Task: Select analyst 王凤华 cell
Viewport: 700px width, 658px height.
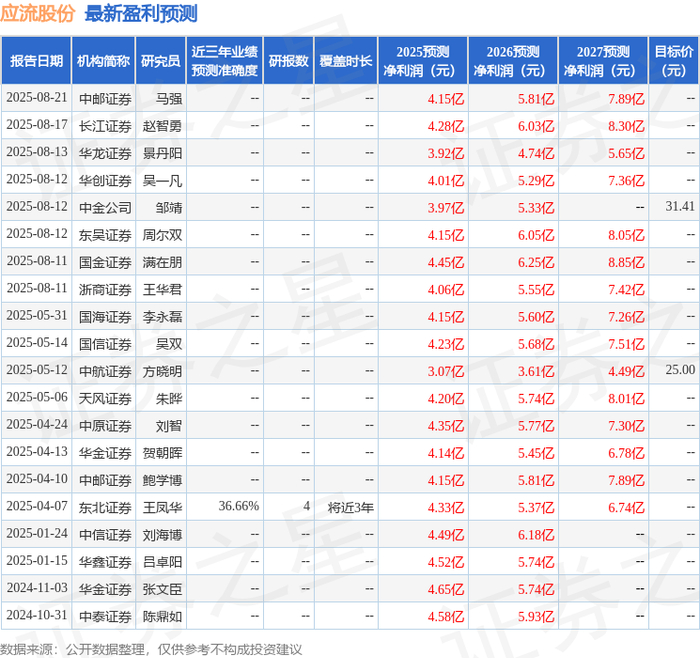Action: tap(162, 507)
